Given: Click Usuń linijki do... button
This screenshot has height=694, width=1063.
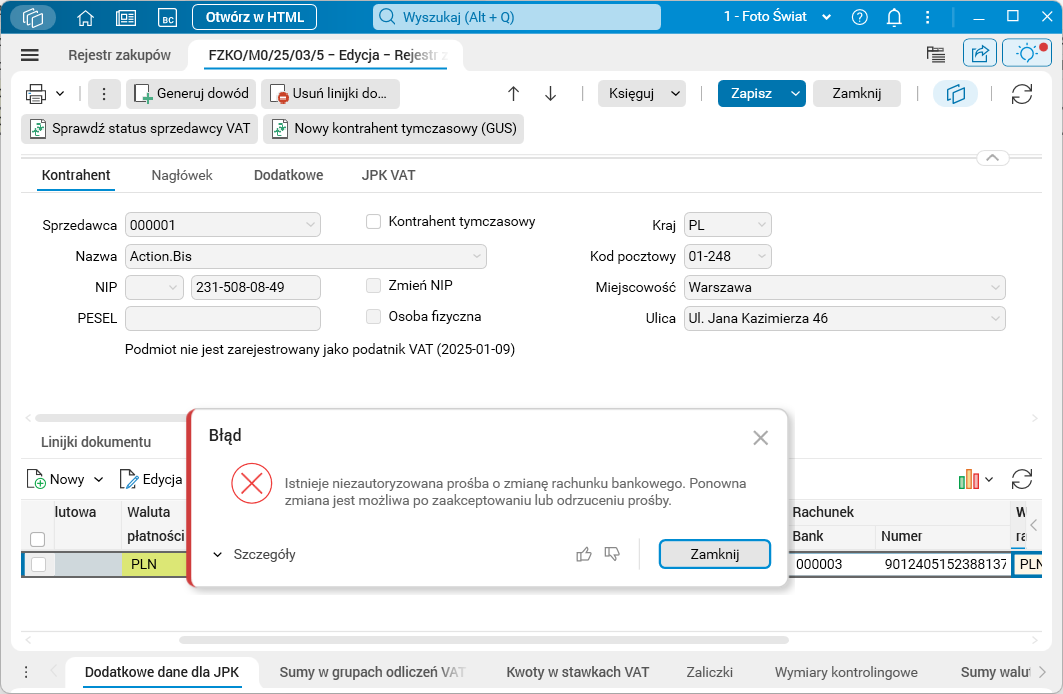Looking at the screenshot, I should click(x=330, y=94).
